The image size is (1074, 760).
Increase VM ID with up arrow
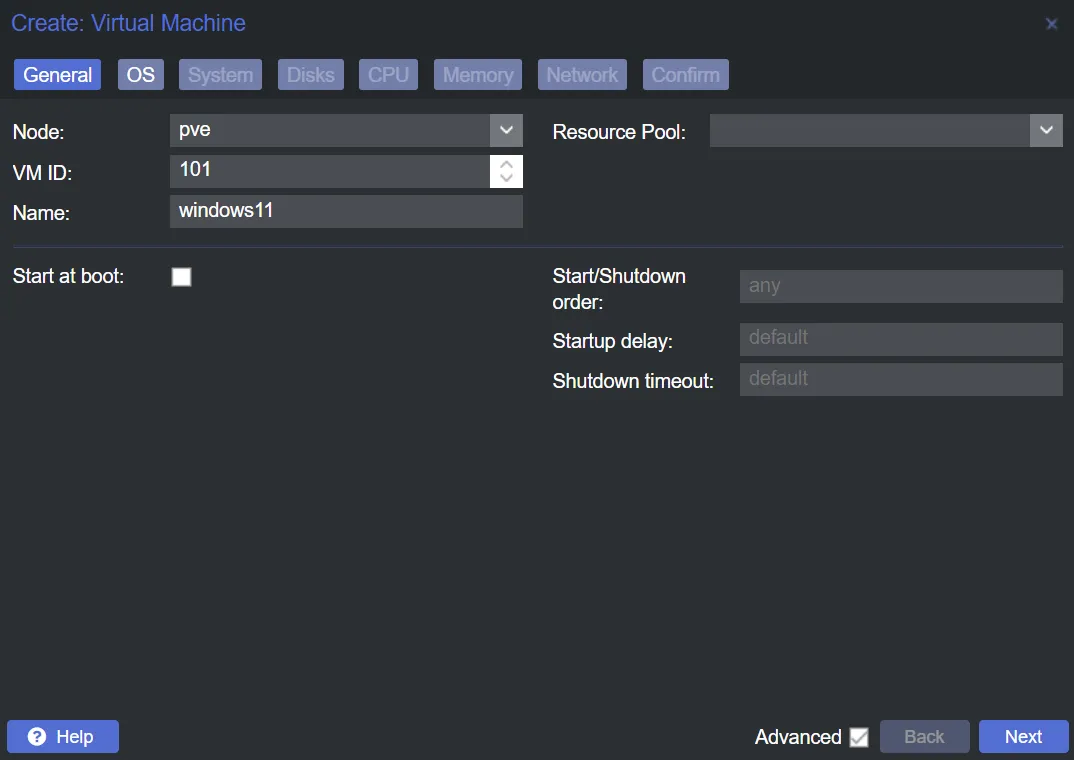(506, 164)
